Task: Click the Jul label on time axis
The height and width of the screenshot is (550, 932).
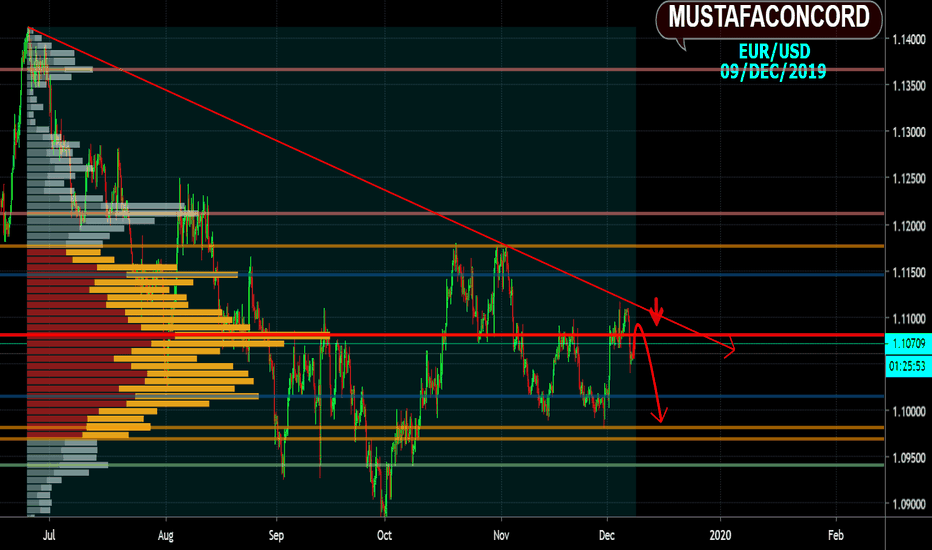Action: pyautogui.click(x=49, y=535)
